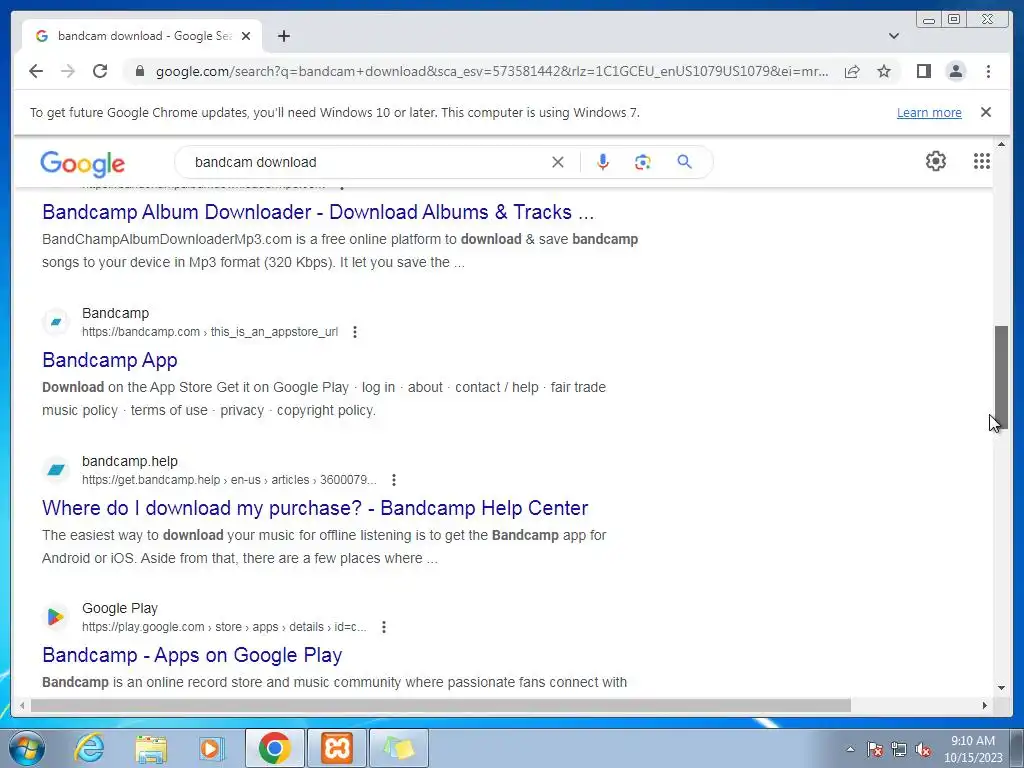Click the scroll left arrow at bottom
Screen dimensions: 1024x768
click(x=22, y=705)
